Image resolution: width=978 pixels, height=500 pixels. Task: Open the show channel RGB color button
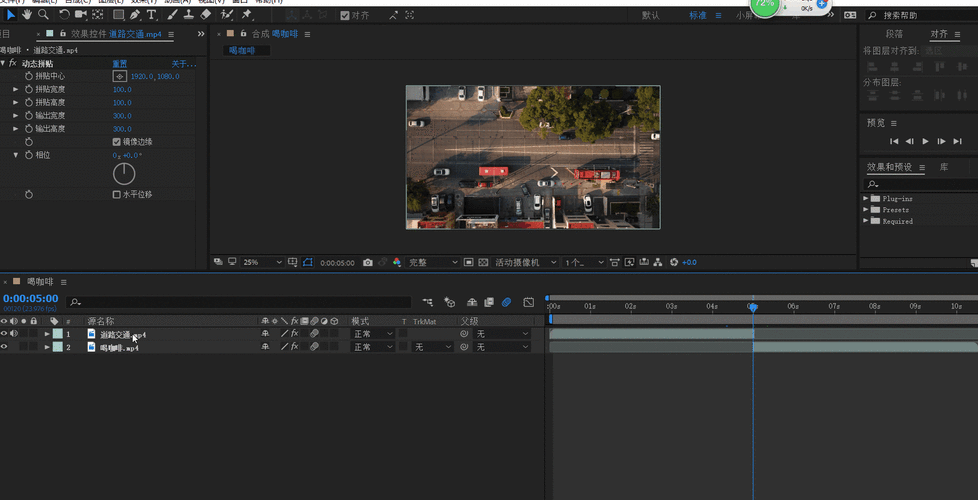(x=397, y=262)
